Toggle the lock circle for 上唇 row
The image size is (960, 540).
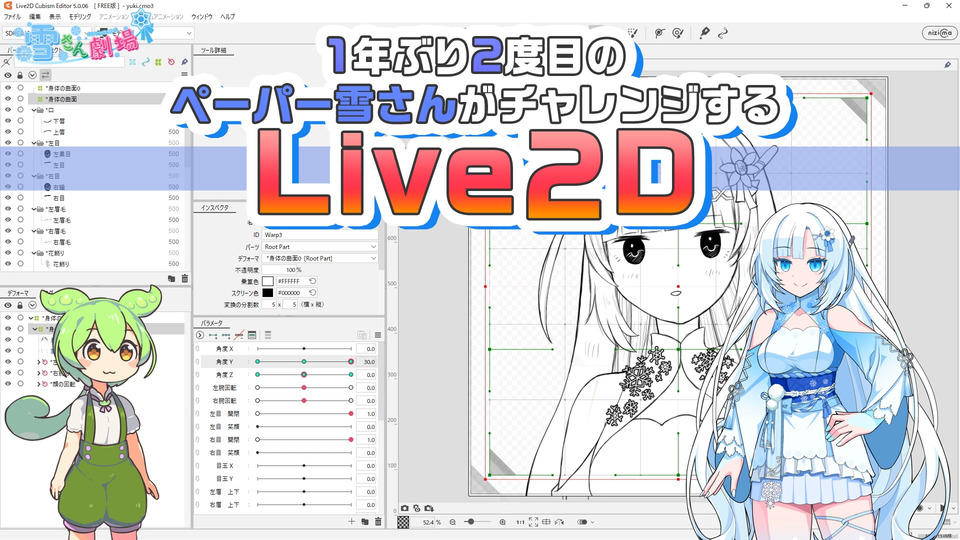(x=20, y=132)
